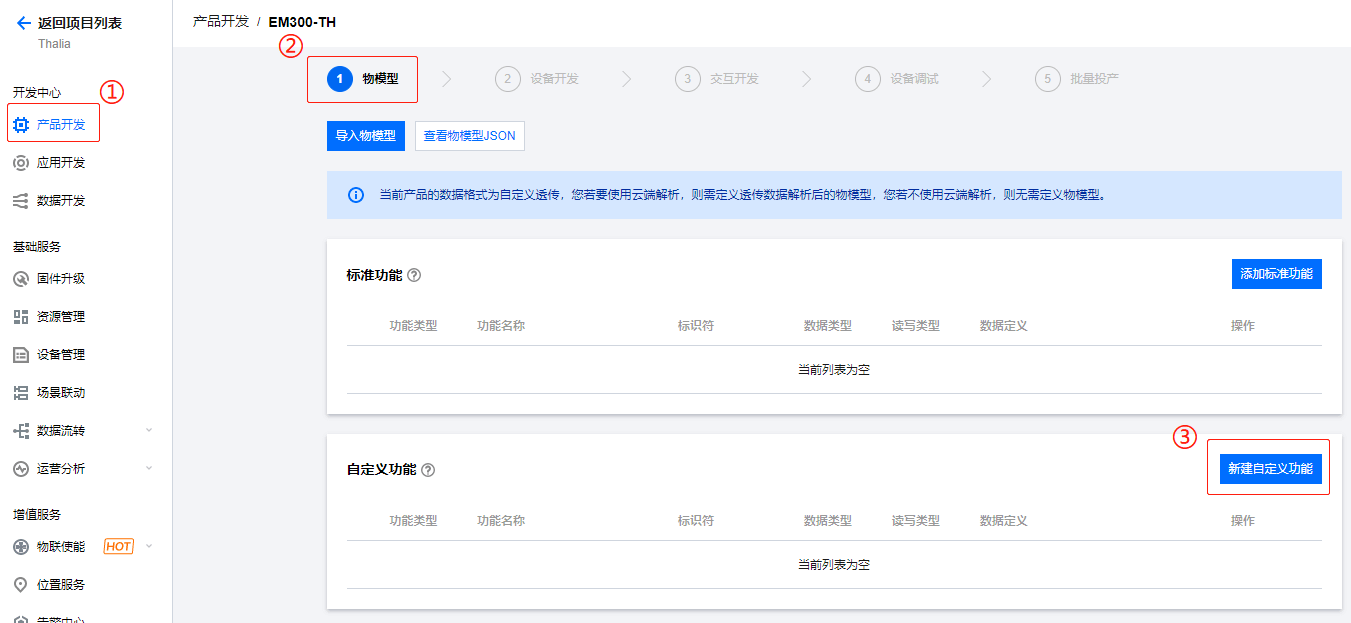Click the help icon beside 自定义功能
The image size is (1351, 623).
click(x=428, y=470)
